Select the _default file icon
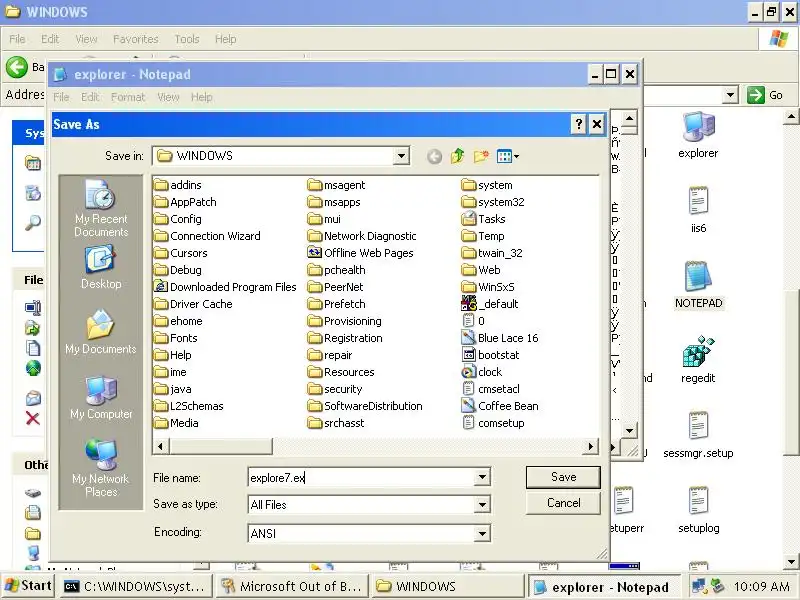The width and height of the screenshot is (800, 600). click(x=490, y=304)
